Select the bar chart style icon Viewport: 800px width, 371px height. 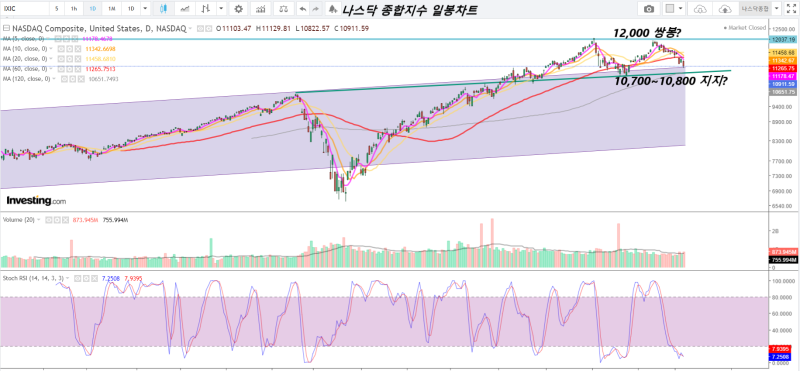205,9
